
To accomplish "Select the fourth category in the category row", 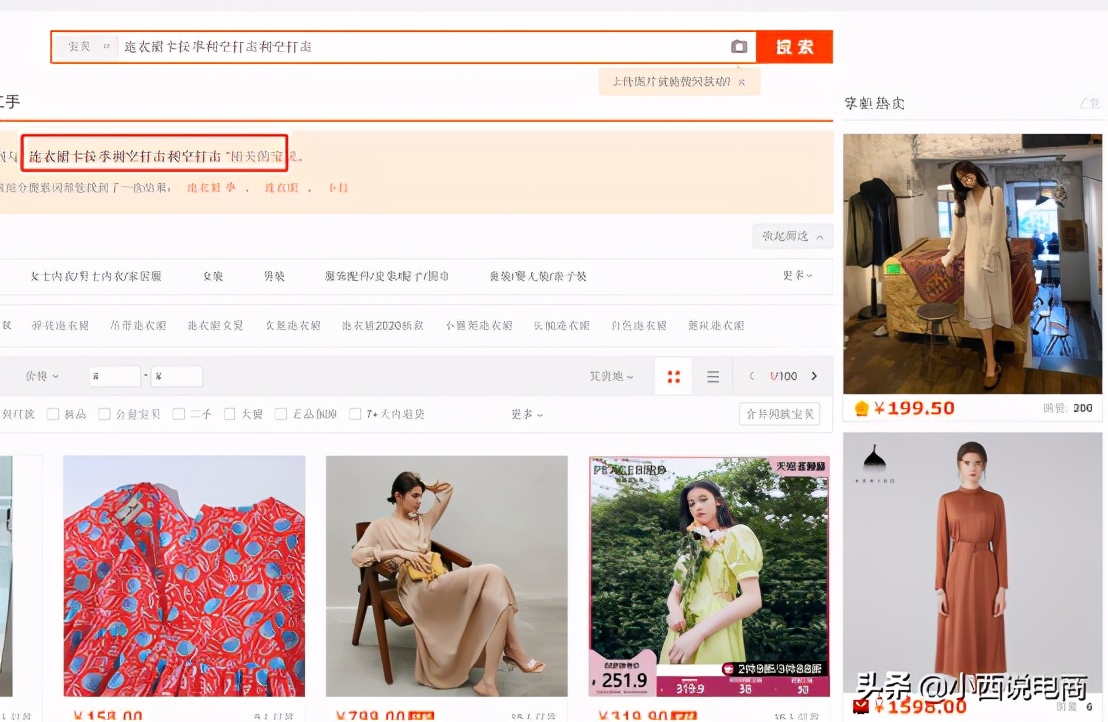I will coord(387,276).
